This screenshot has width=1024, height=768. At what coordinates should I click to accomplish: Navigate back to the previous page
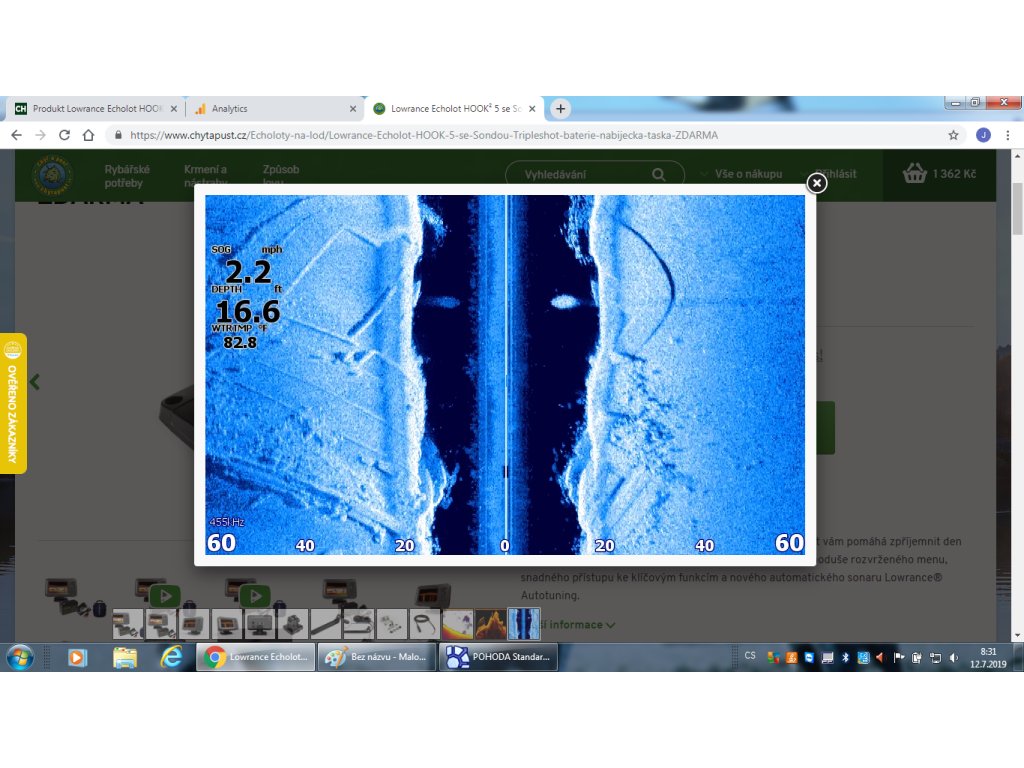tap(16, 135)
